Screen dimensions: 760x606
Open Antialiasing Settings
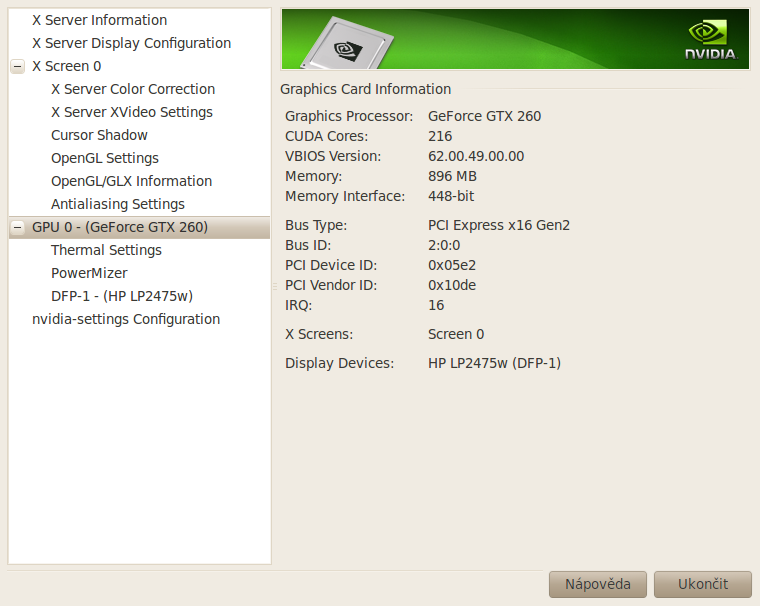point(118,204)
